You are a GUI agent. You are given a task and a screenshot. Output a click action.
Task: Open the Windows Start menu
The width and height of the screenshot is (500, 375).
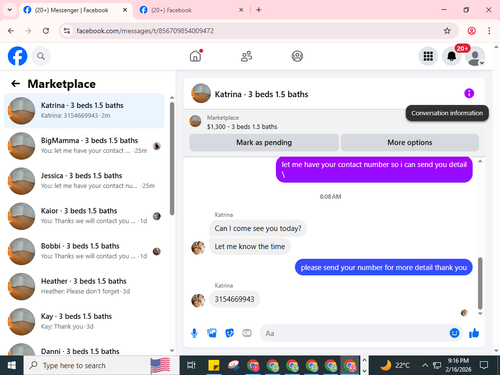[x=12, y=366]
